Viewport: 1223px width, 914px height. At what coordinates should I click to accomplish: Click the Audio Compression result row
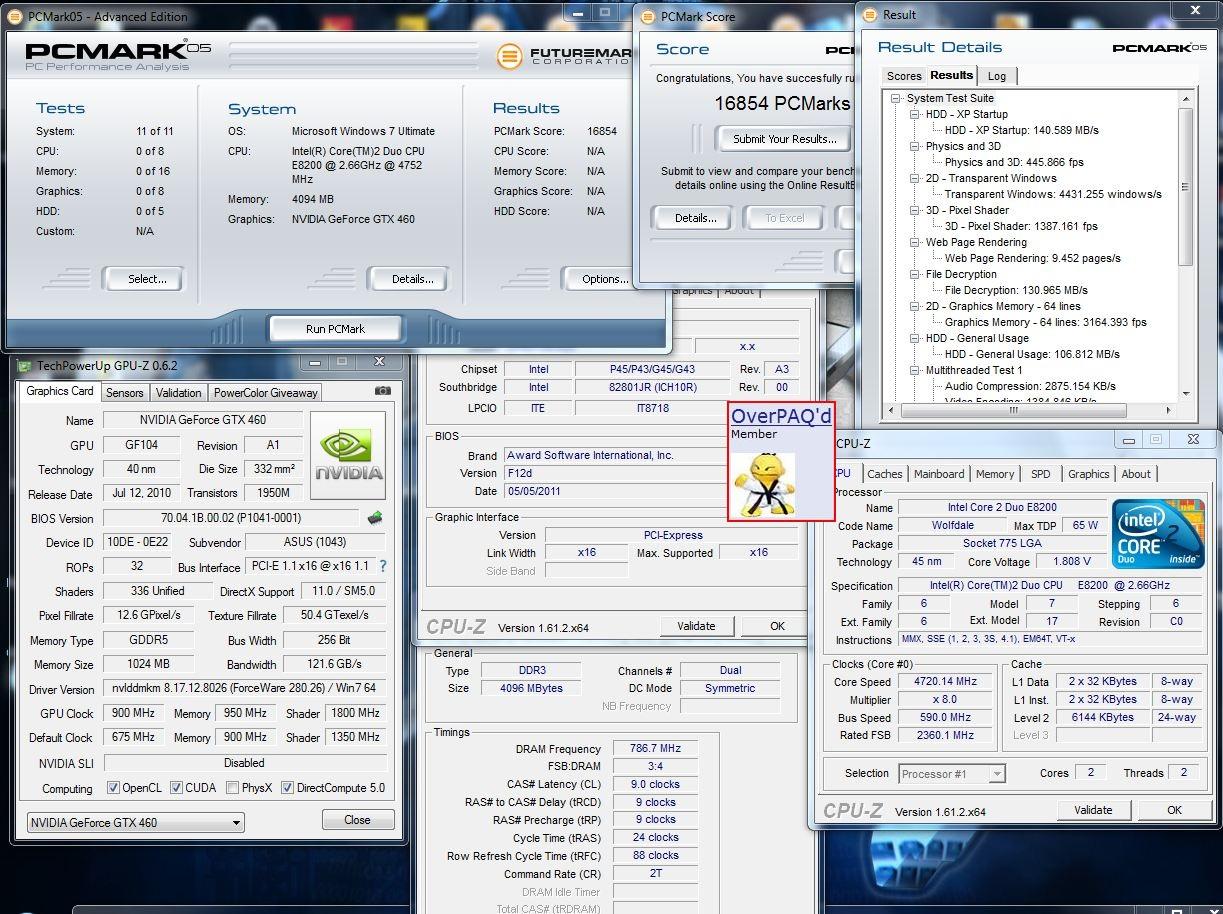click(1030, 386)
